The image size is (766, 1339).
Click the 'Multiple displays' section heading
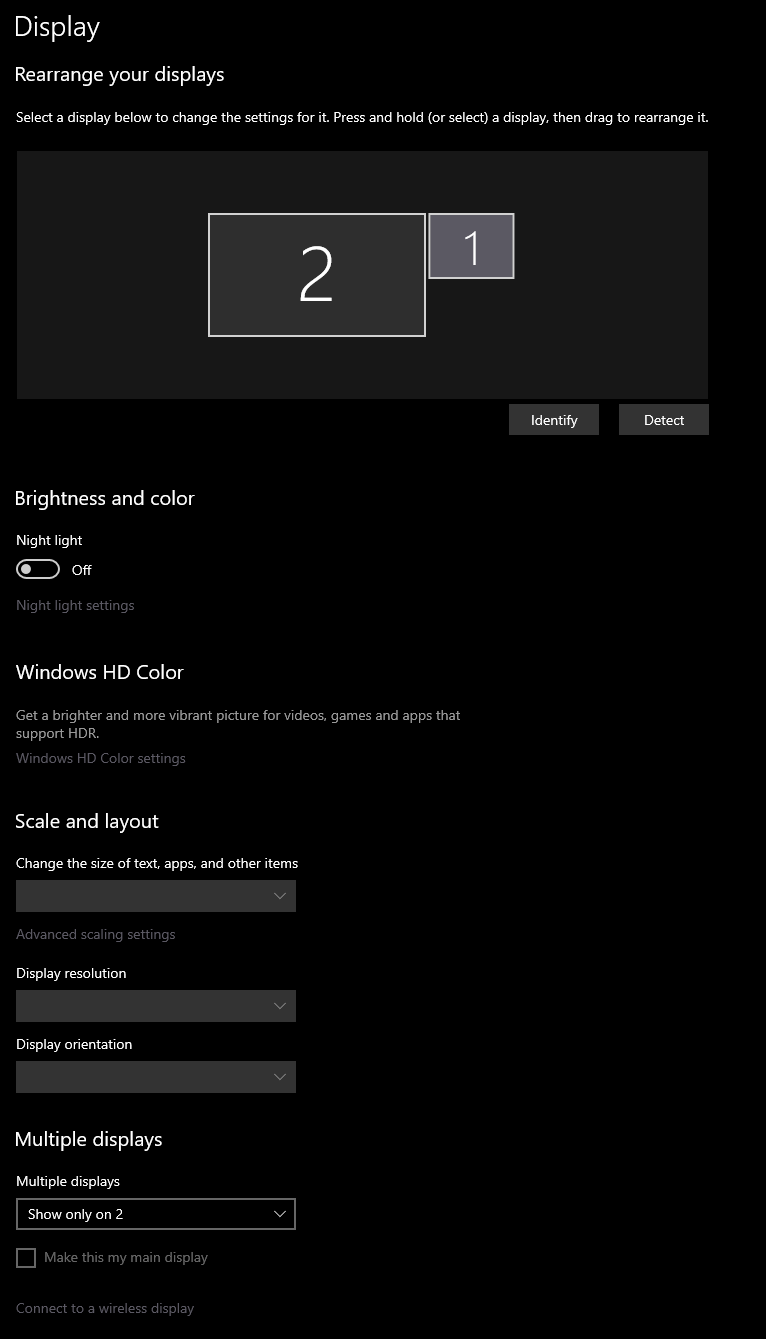[89, 1139]
